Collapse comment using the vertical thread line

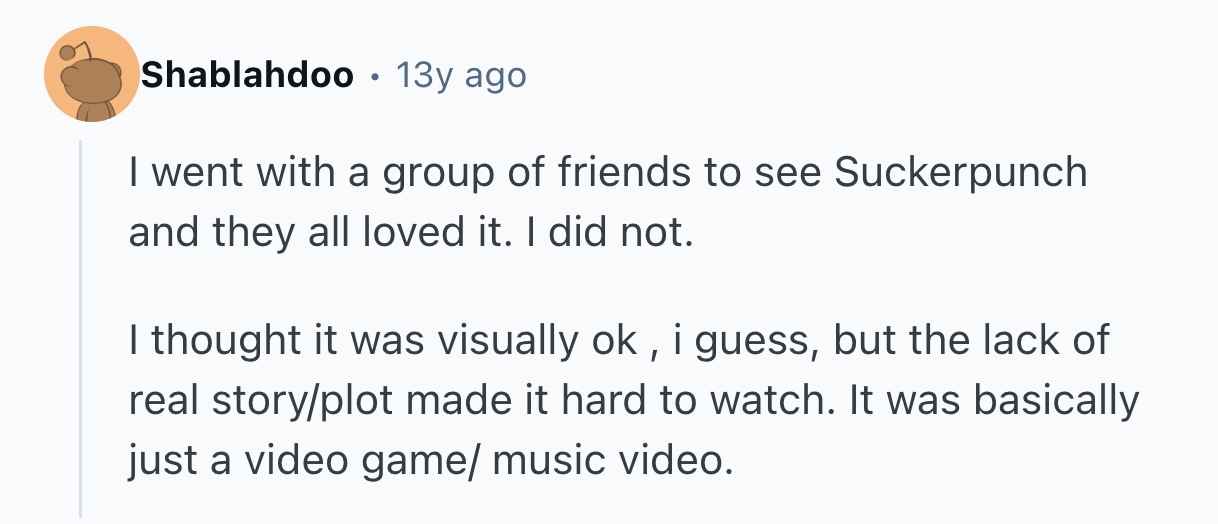point(81,330)
